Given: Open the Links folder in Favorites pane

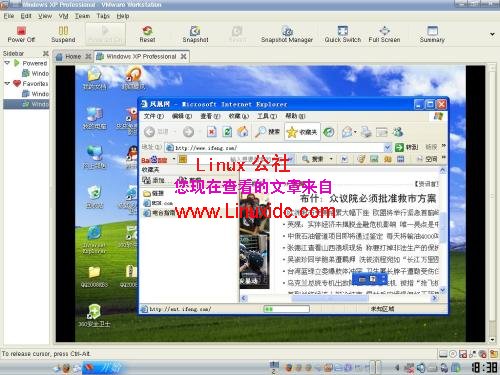Looking at the screenshot, I should [x=153, y=193].
